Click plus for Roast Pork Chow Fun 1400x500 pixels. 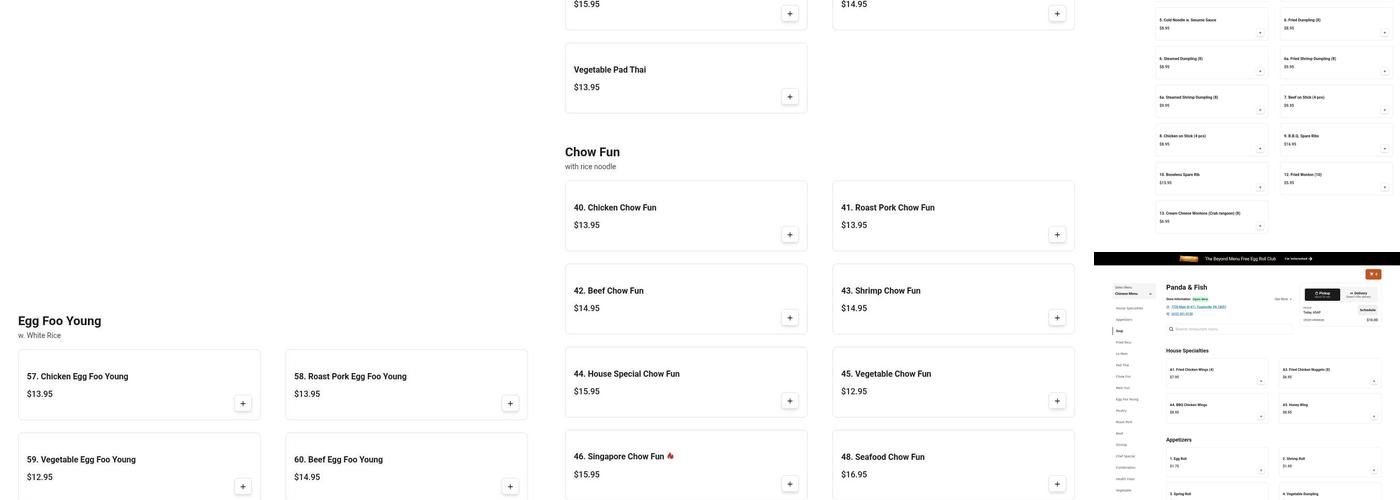(x=1057, y=235)
